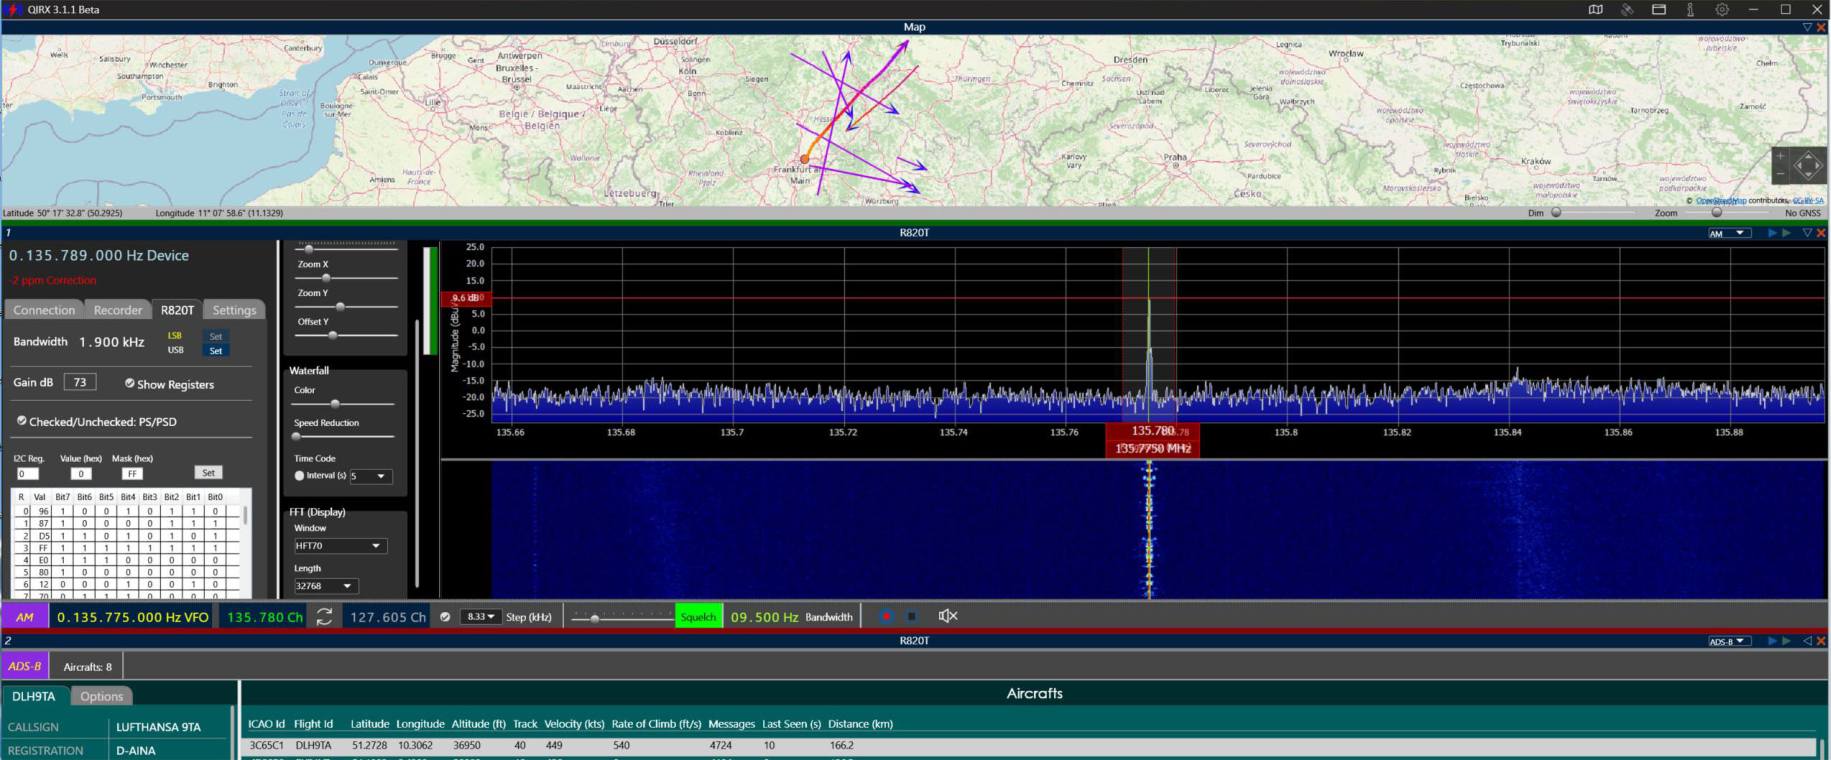Screen dimensions: 1831x760
Task: Open the FFT Window HFT70 dropdown
Action: [x=338, y=546]
